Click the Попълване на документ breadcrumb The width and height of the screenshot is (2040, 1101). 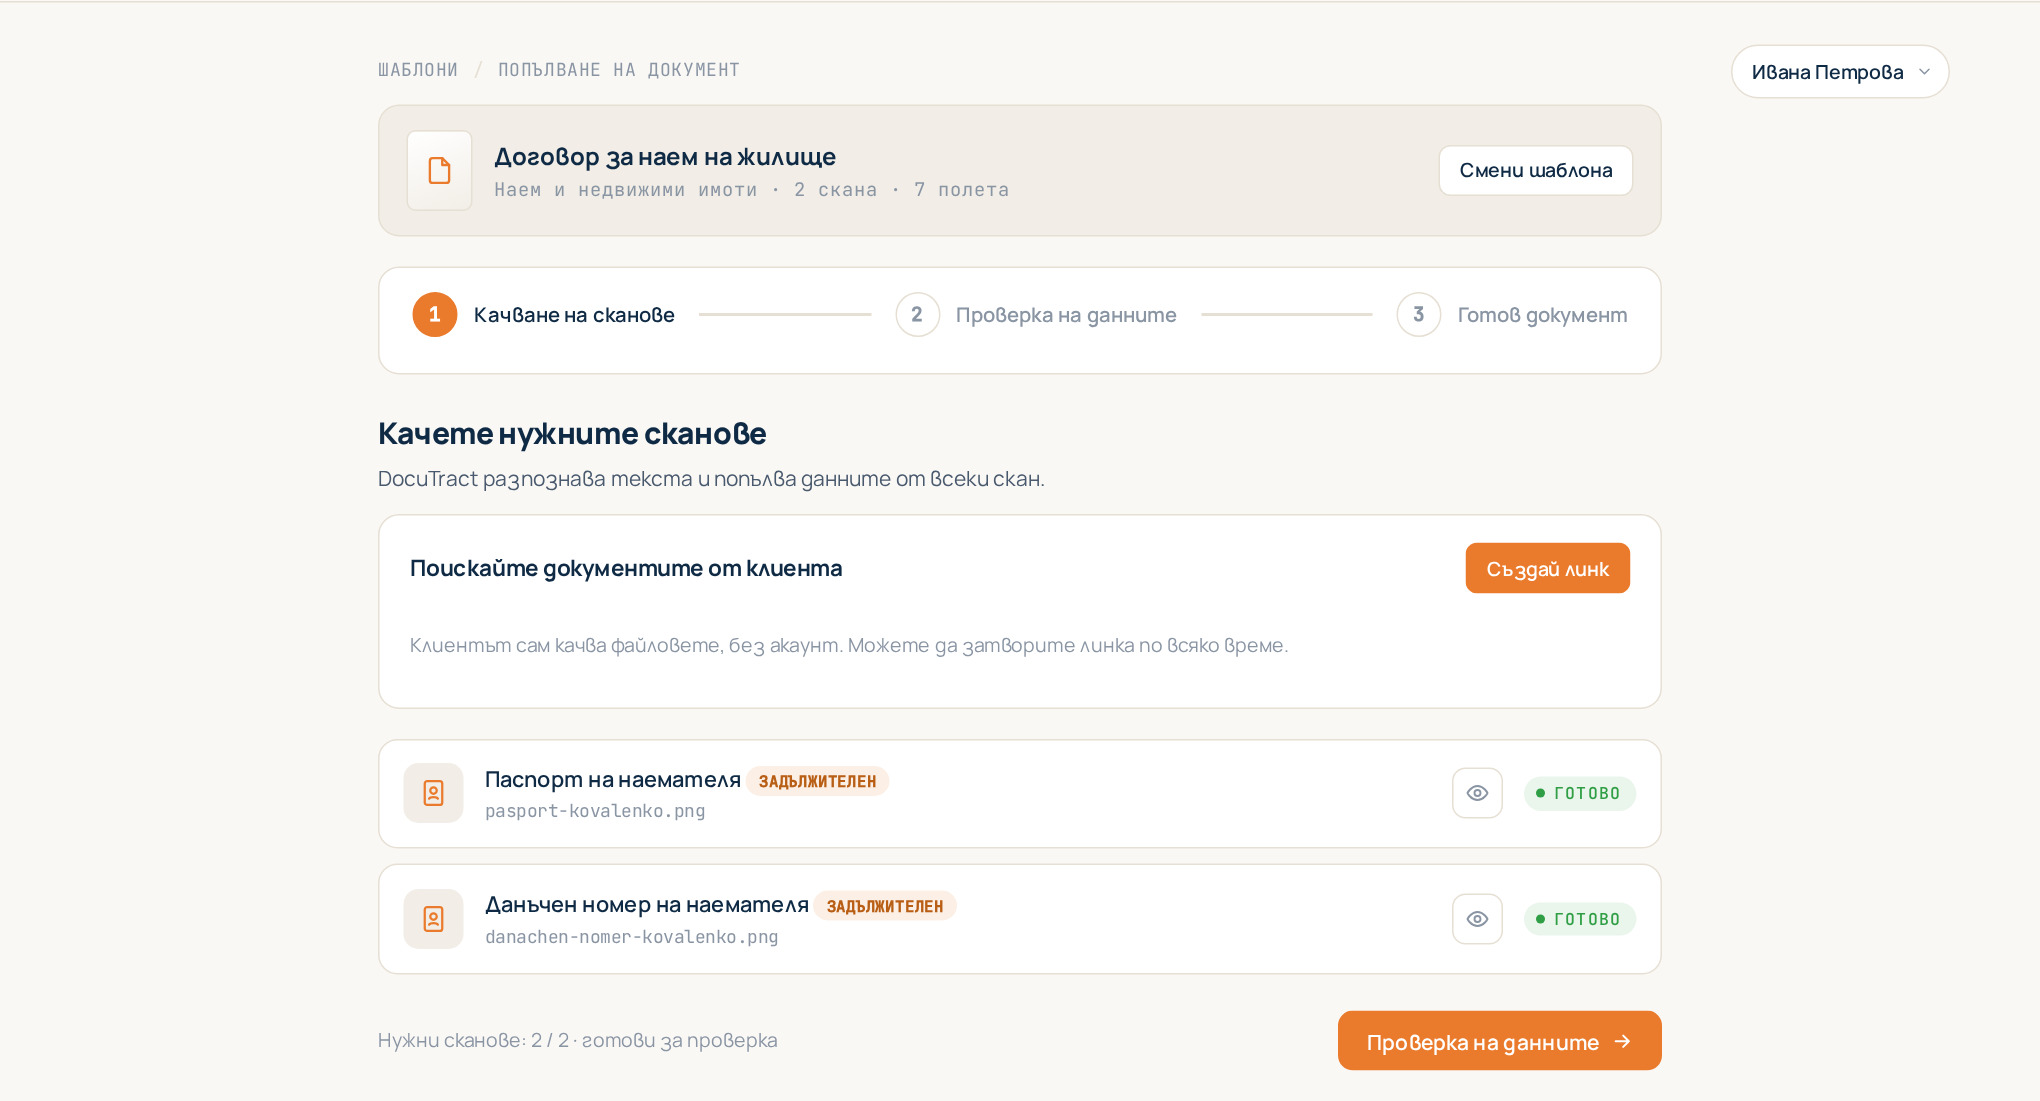click(619, 70)
